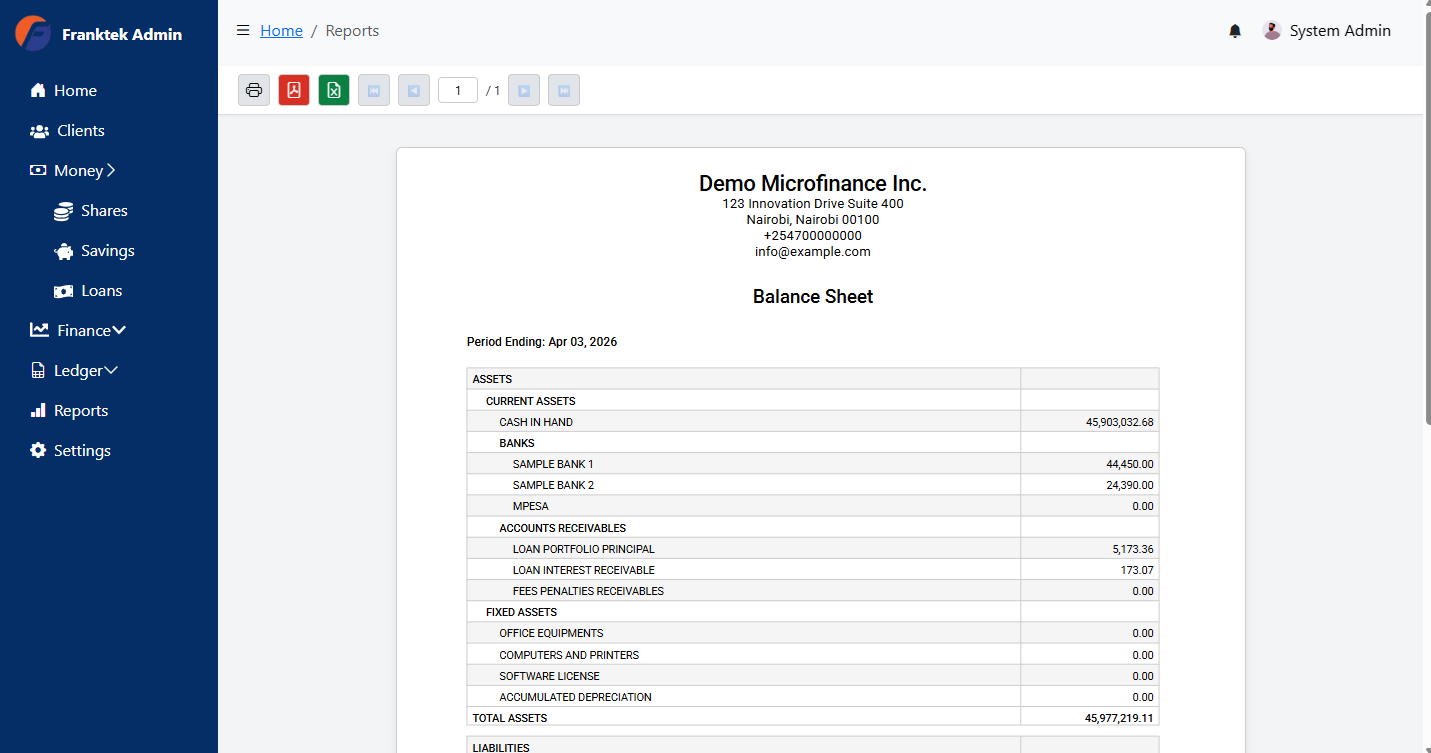Print the Balance Sheet report
Viewport: 1431px width, 753px height.
pyautogui.click(x=253, y=89)
